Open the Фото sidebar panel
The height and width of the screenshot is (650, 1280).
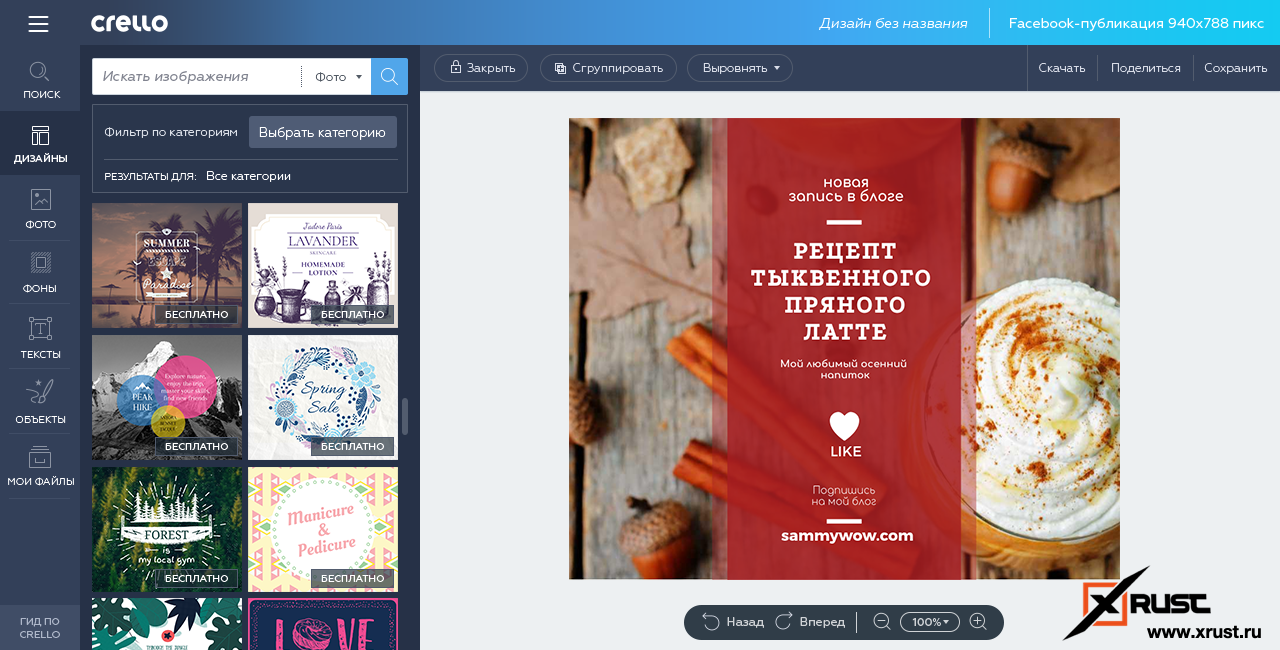pos(40,209)
